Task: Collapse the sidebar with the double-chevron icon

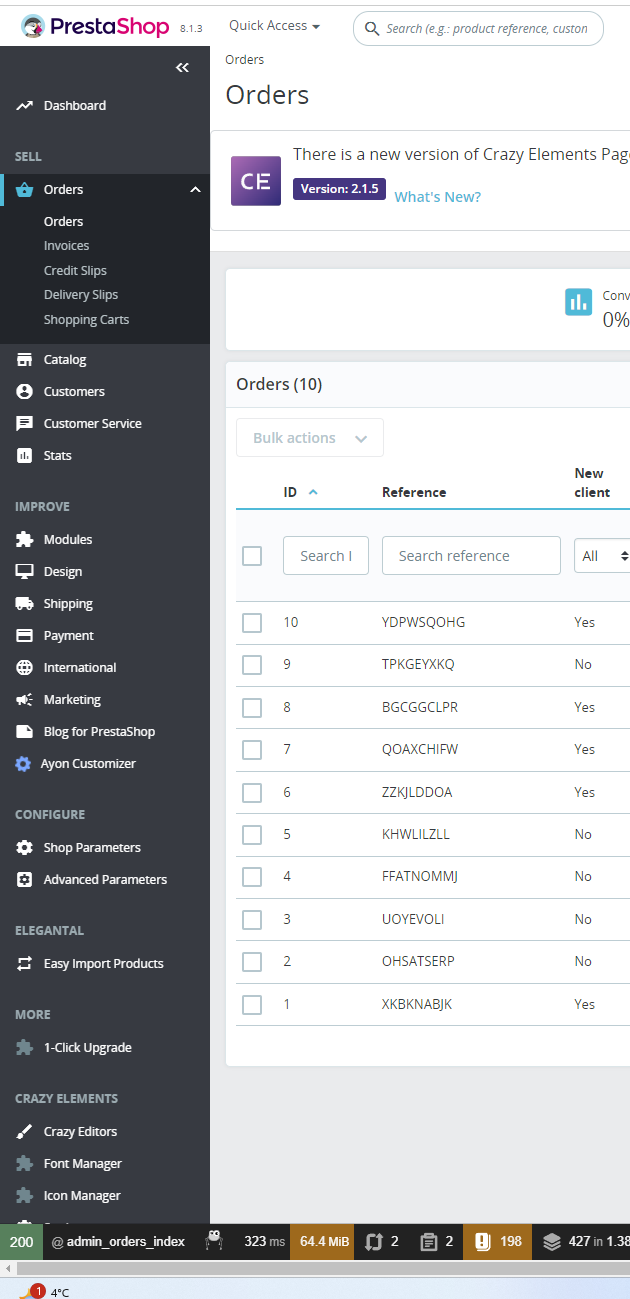Action: 182,67
